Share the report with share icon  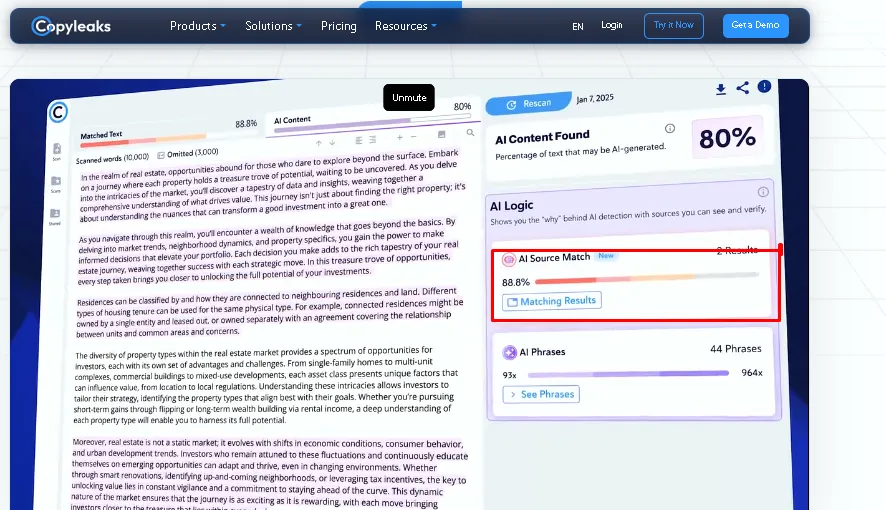coord(742,88)
